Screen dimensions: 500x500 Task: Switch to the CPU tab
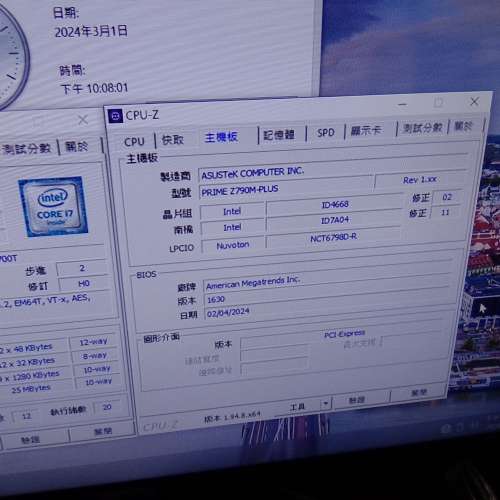[134, 142]
